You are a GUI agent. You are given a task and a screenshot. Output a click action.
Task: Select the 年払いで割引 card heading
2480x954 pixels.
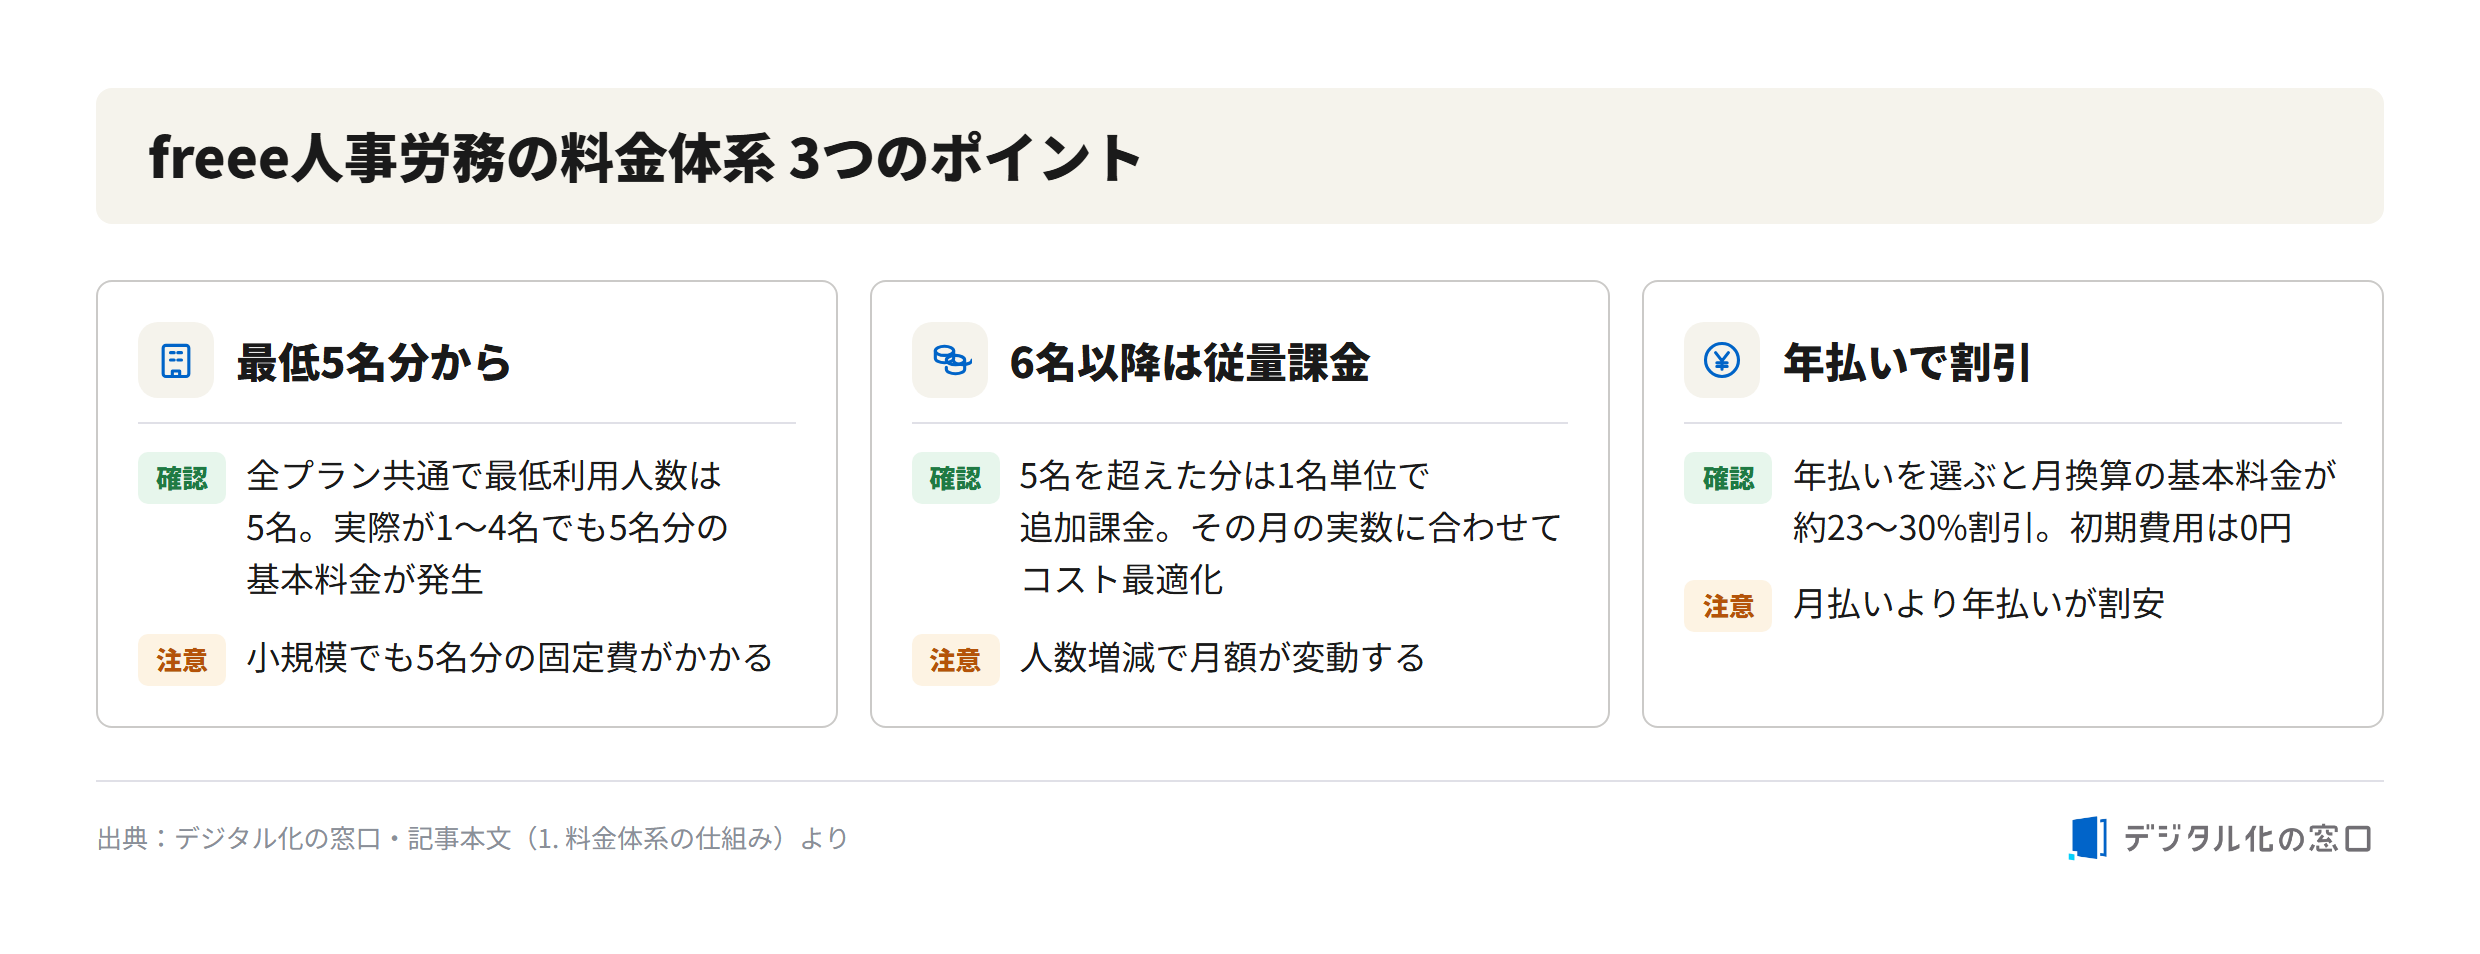tap(1907, 362)
